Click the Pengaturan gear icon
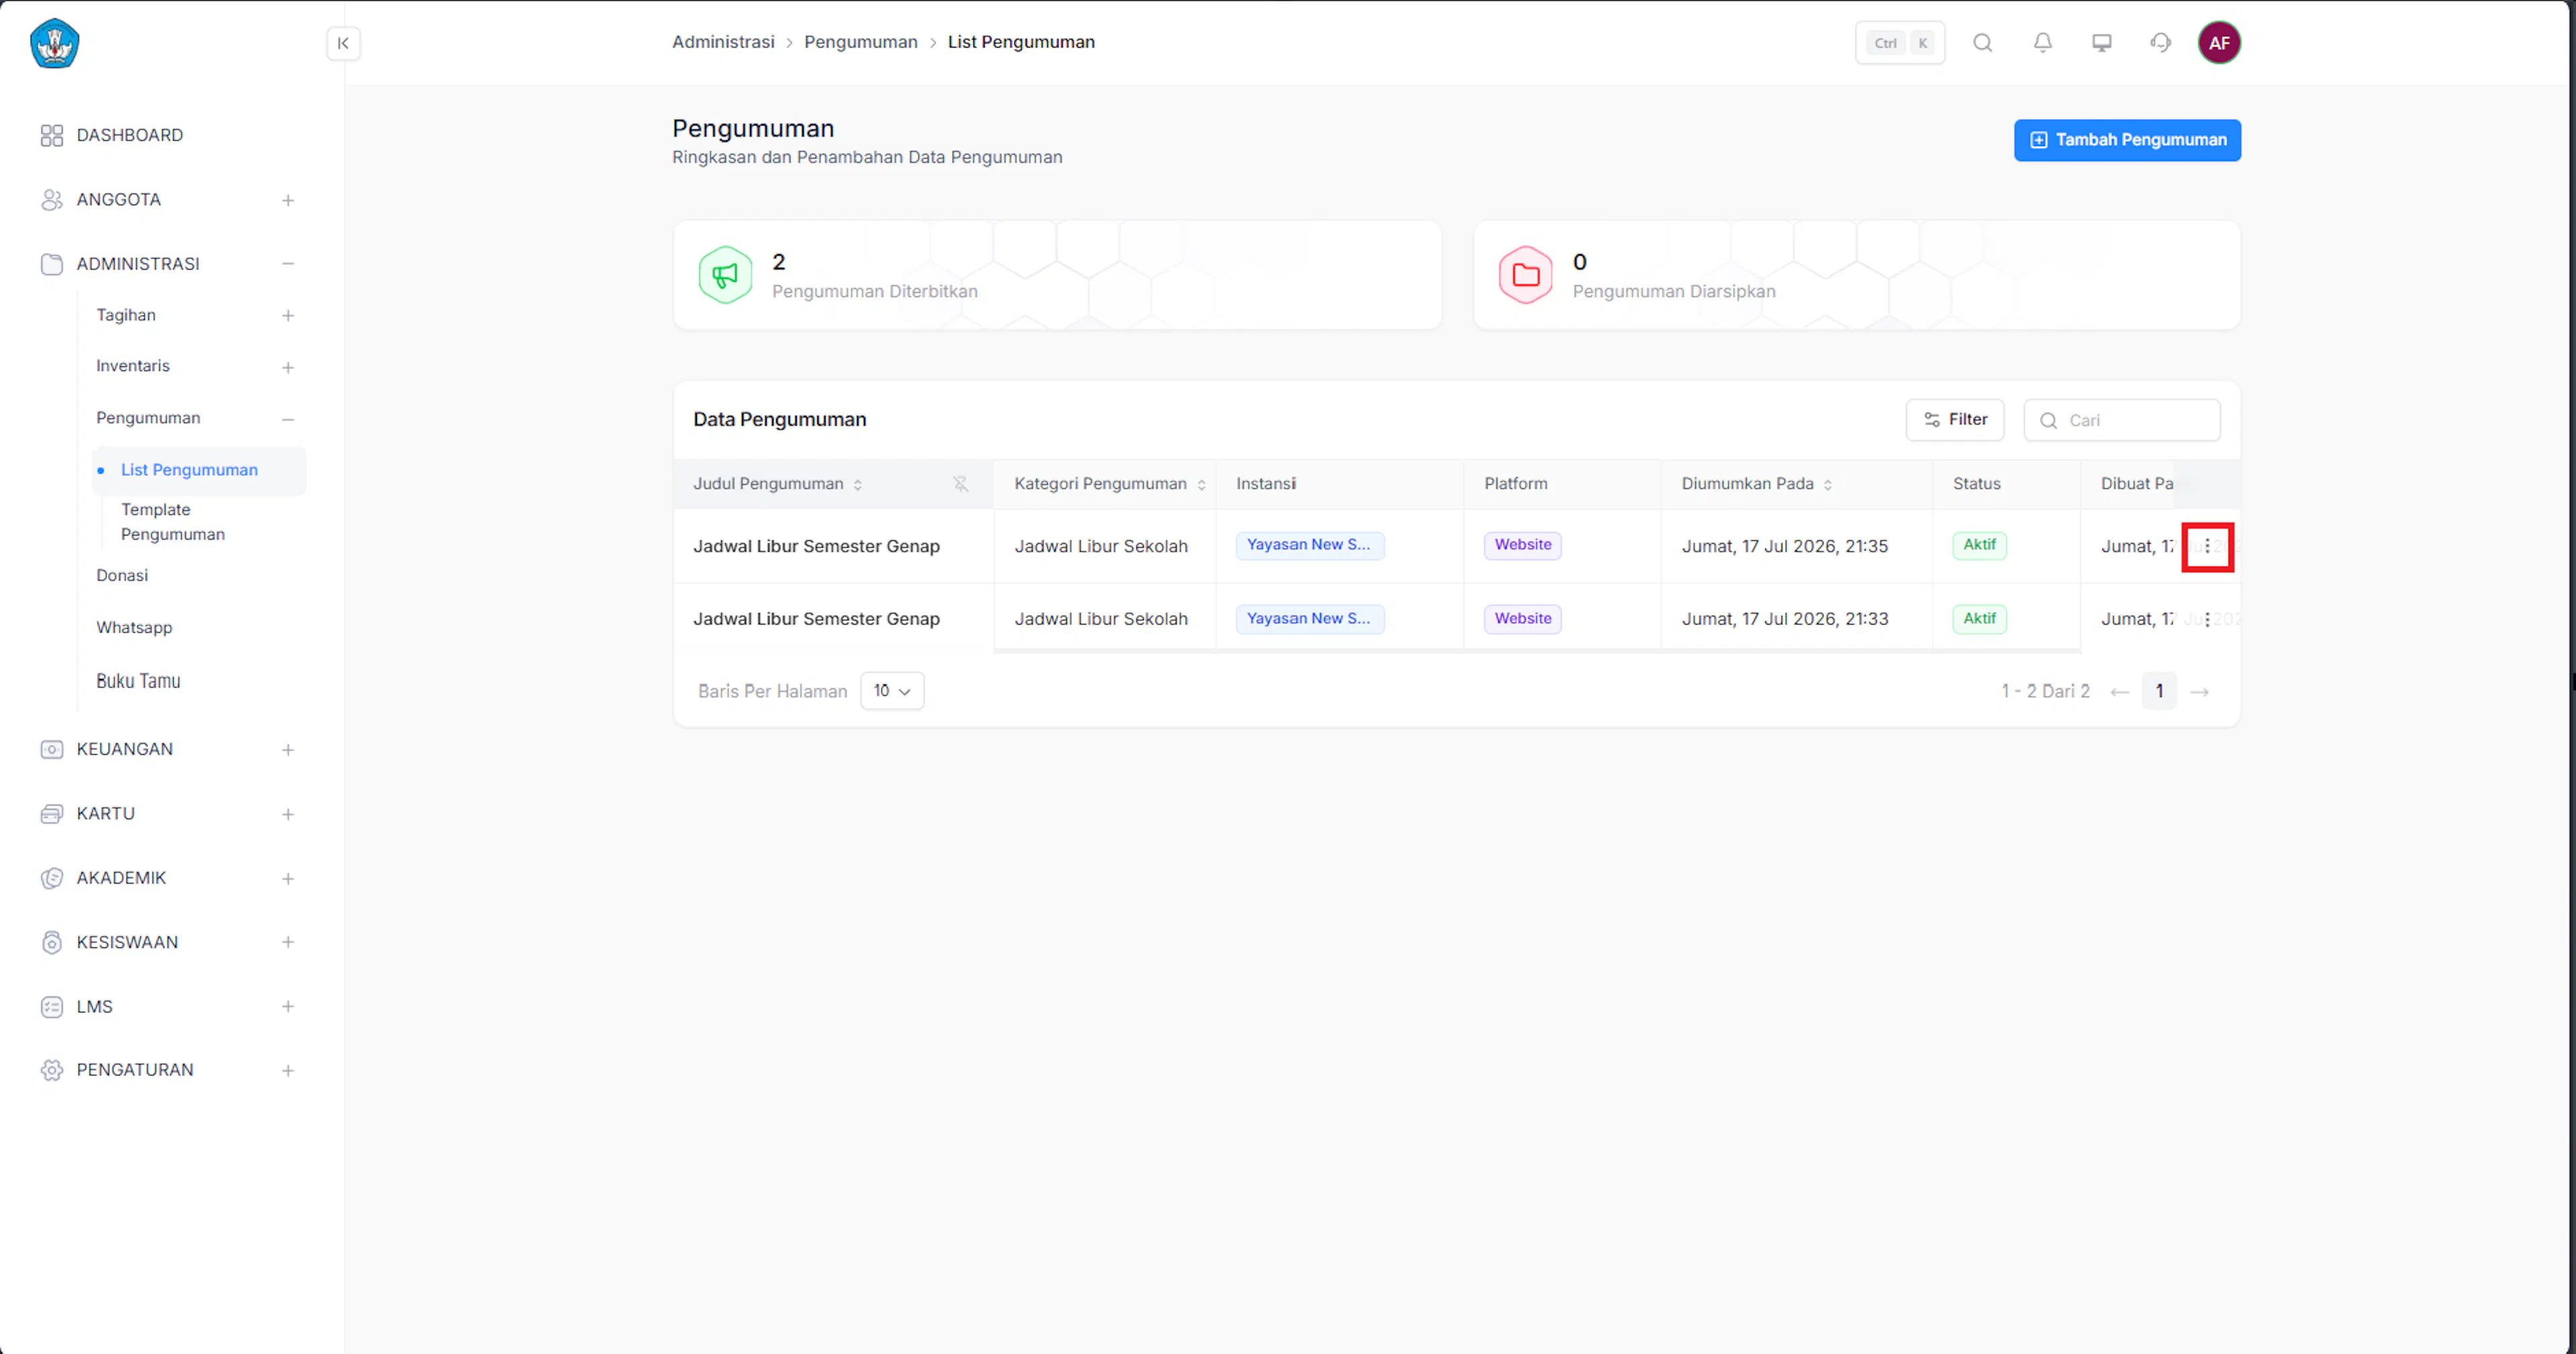The height and width of the screenshot is (1354, 2576). 52,1070
